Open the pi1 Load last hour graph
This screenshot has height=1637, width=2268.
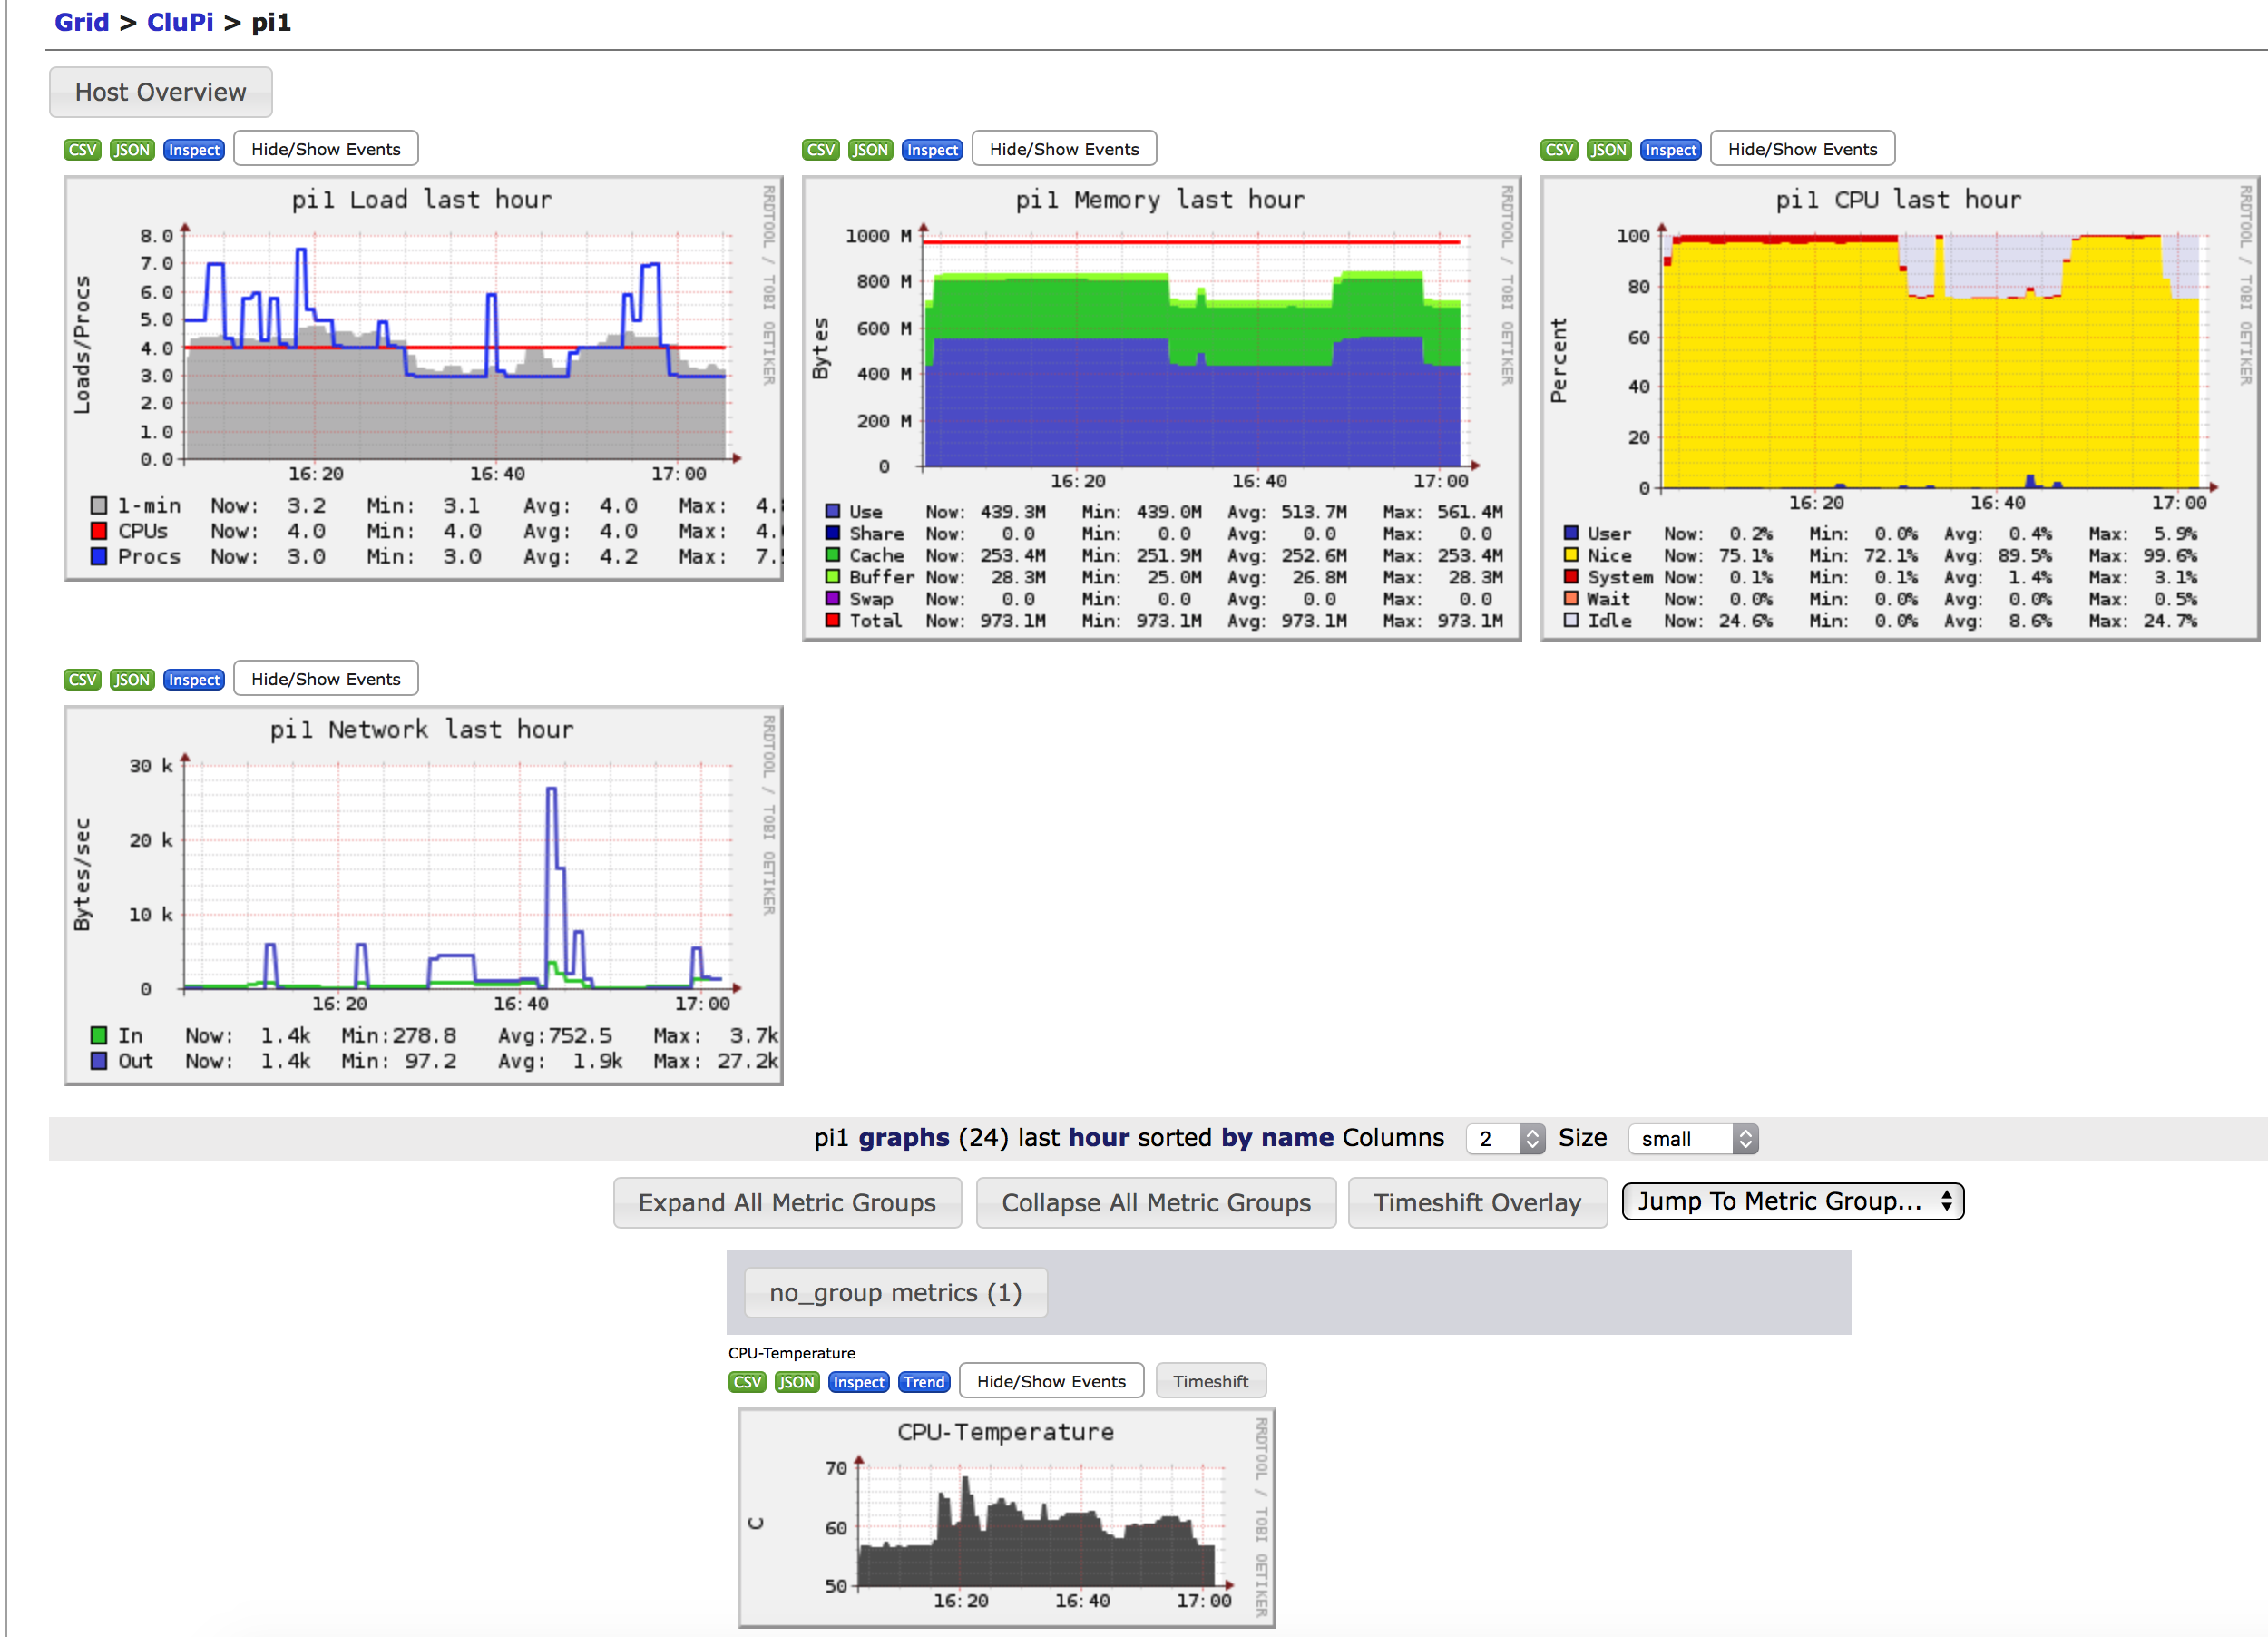tap(423, 378)
